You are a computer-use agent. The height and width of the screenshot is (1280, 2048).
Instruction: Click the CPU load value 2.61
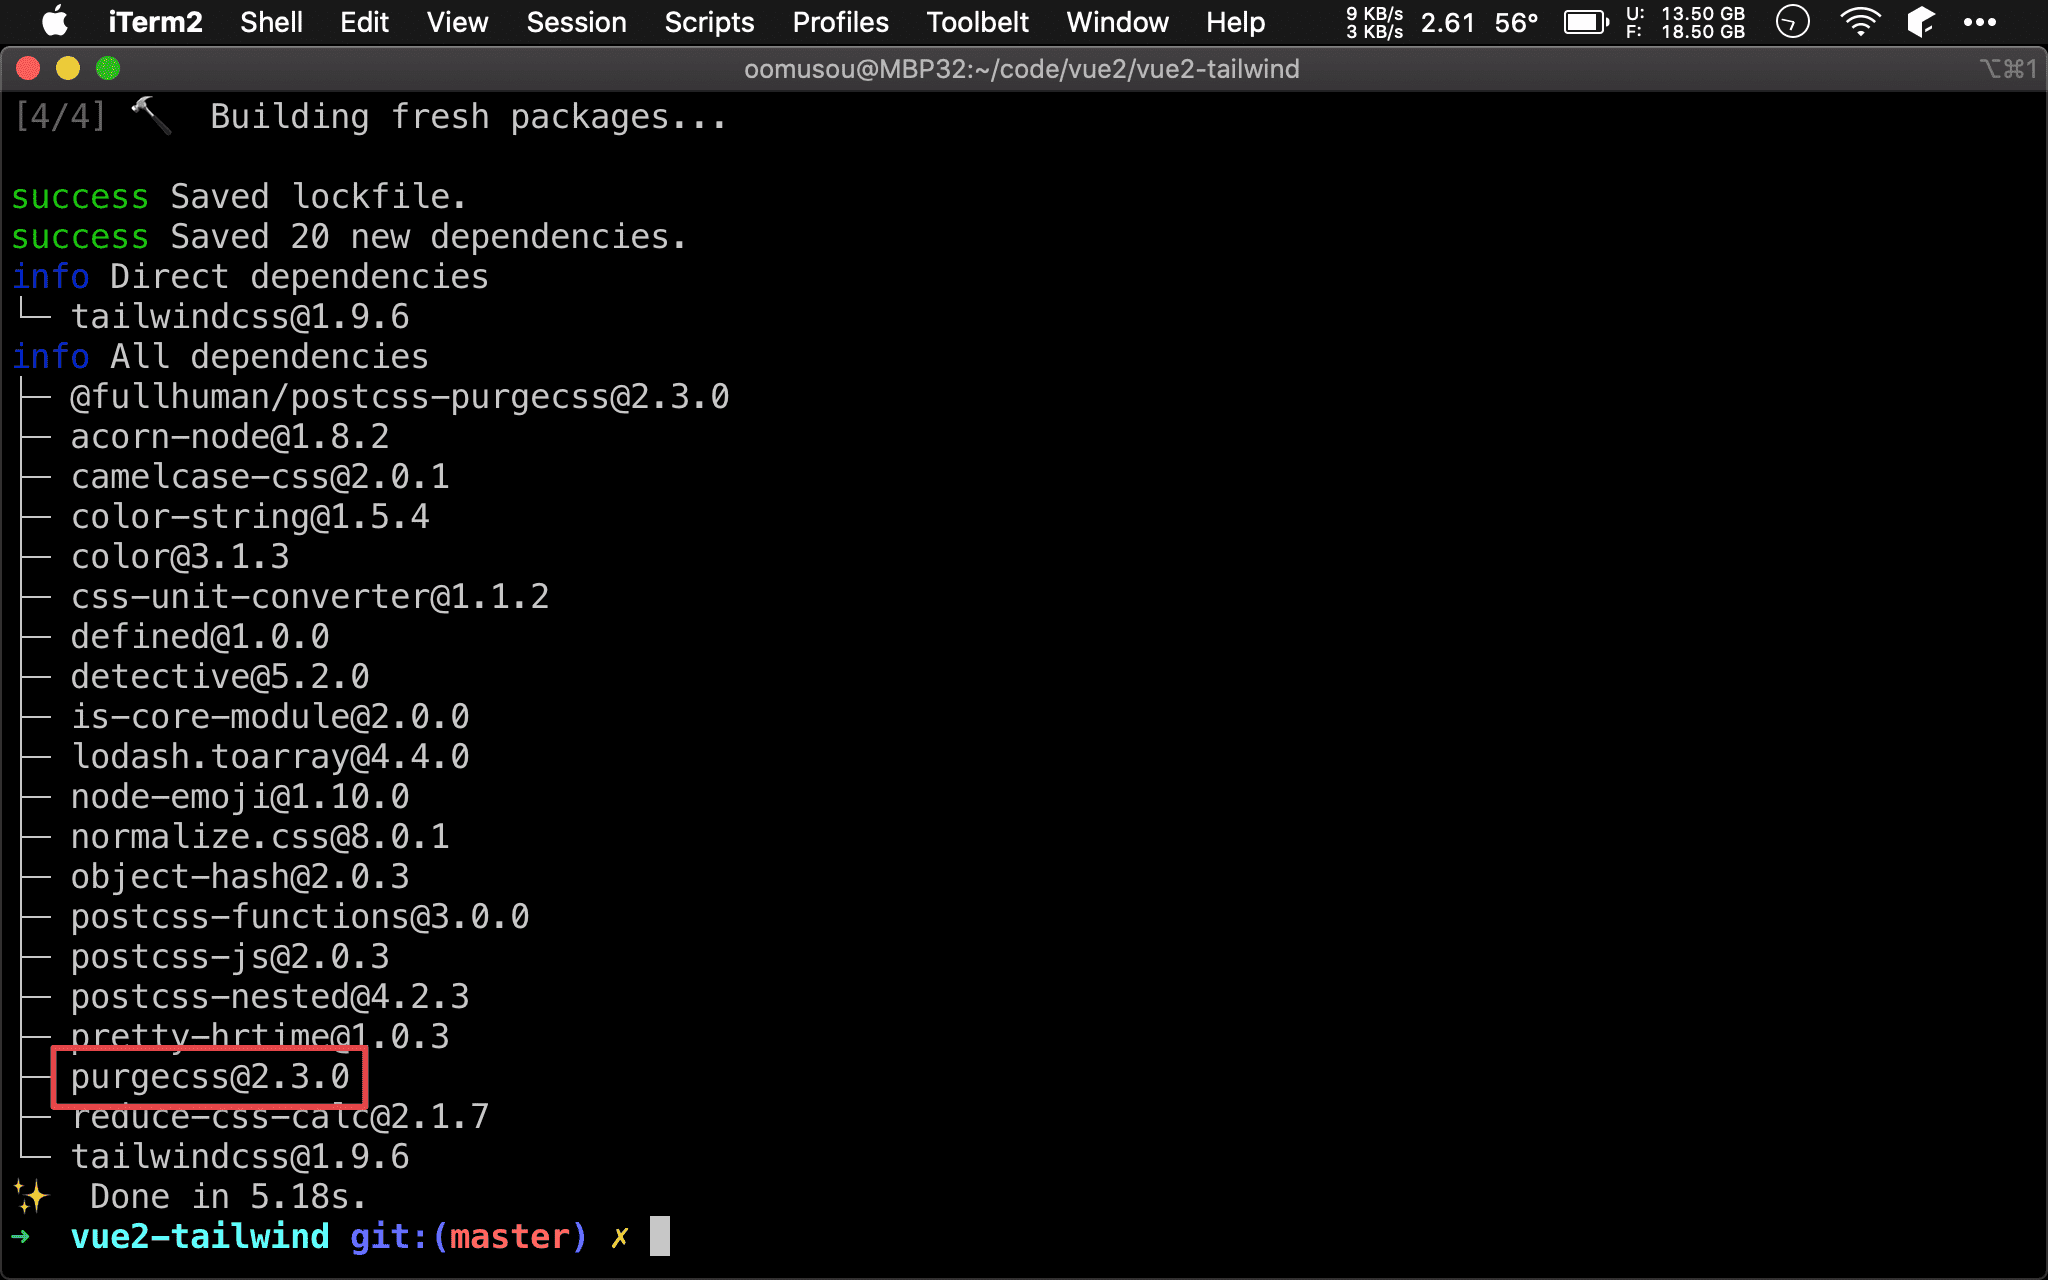(1447, 22)
